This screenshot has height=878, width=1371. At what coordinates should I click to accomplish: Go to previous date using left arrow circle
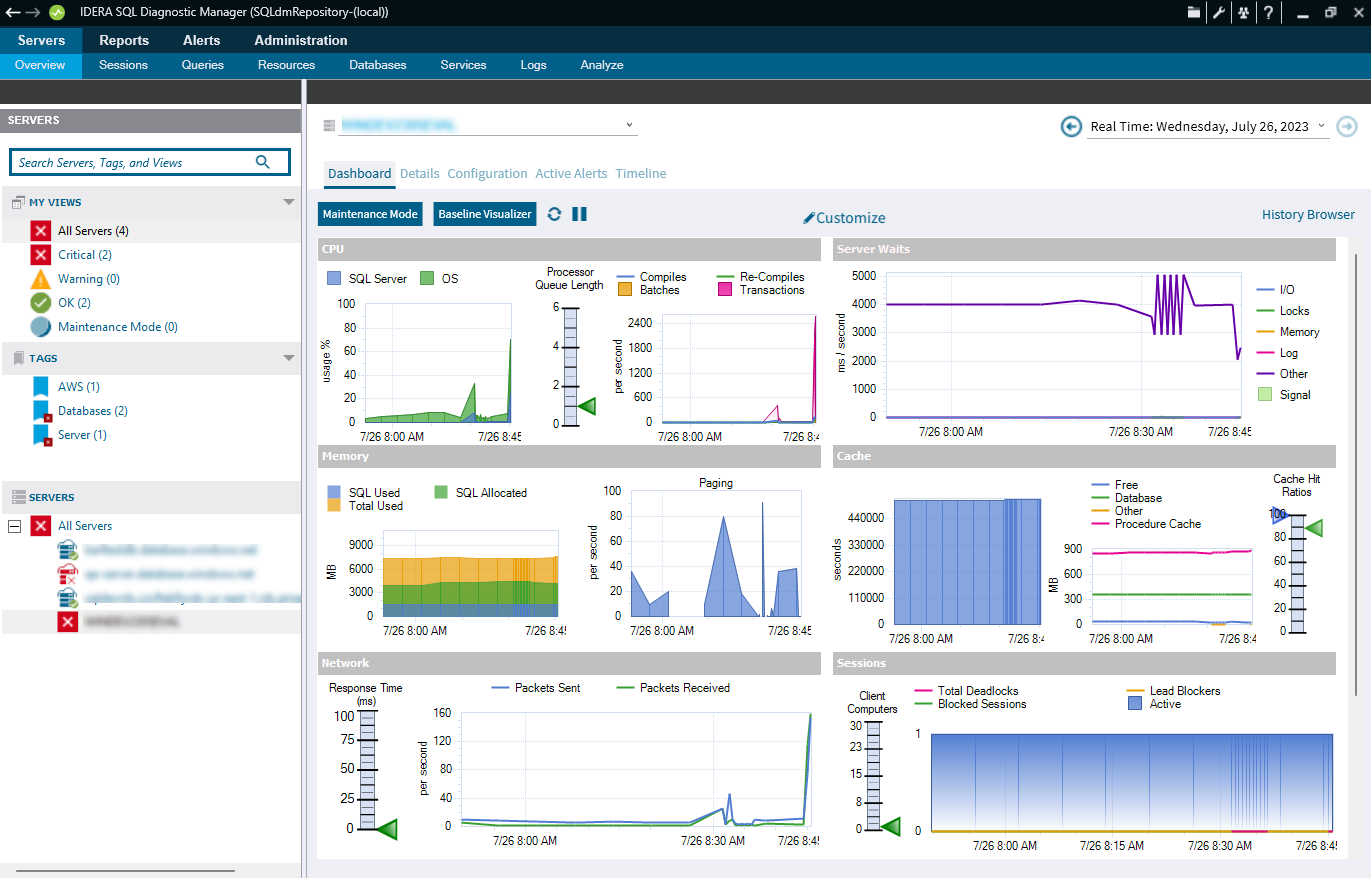click(1071, 126)
